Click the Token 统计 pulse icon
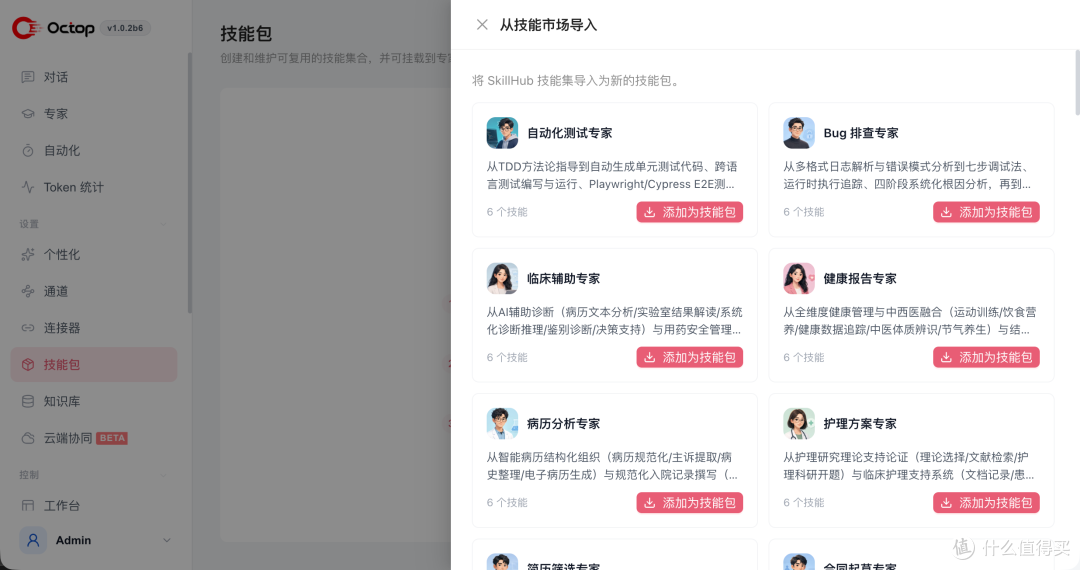The width and height of the screenshot is (1080, 570). (x=28, y=187)
